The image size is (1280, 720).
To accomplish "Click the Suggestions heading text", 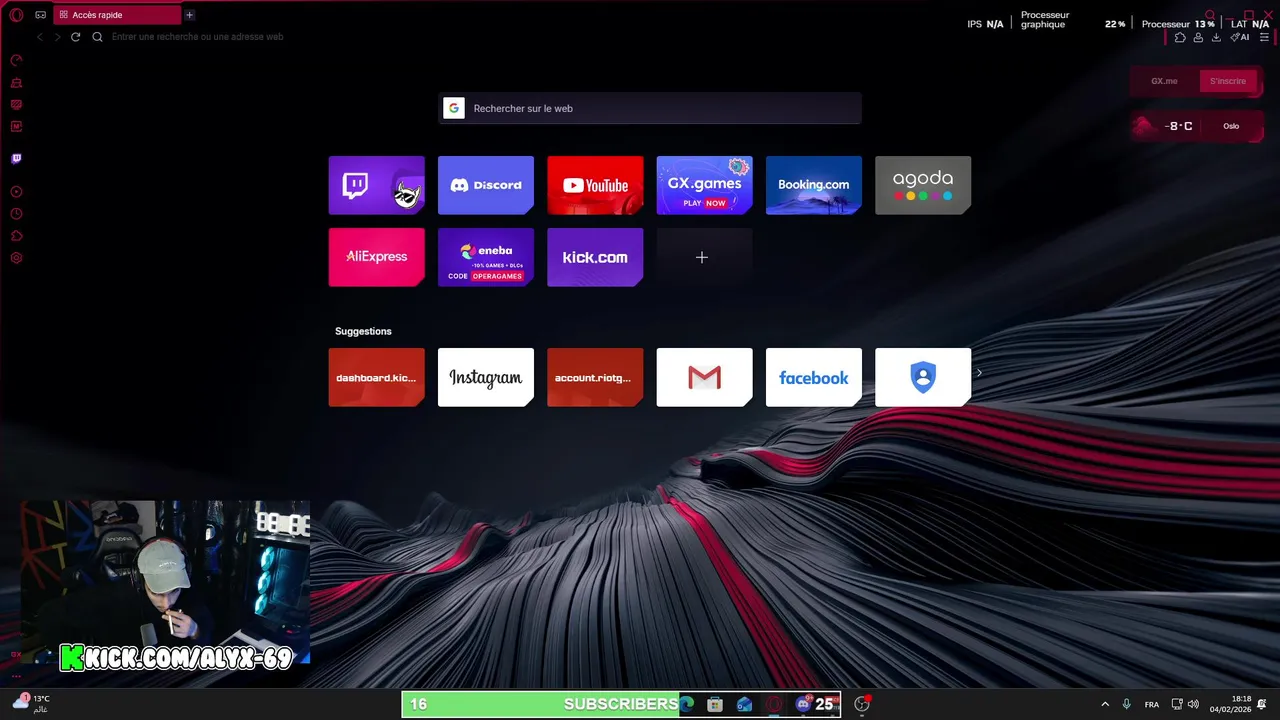I will tap(363, 331).
